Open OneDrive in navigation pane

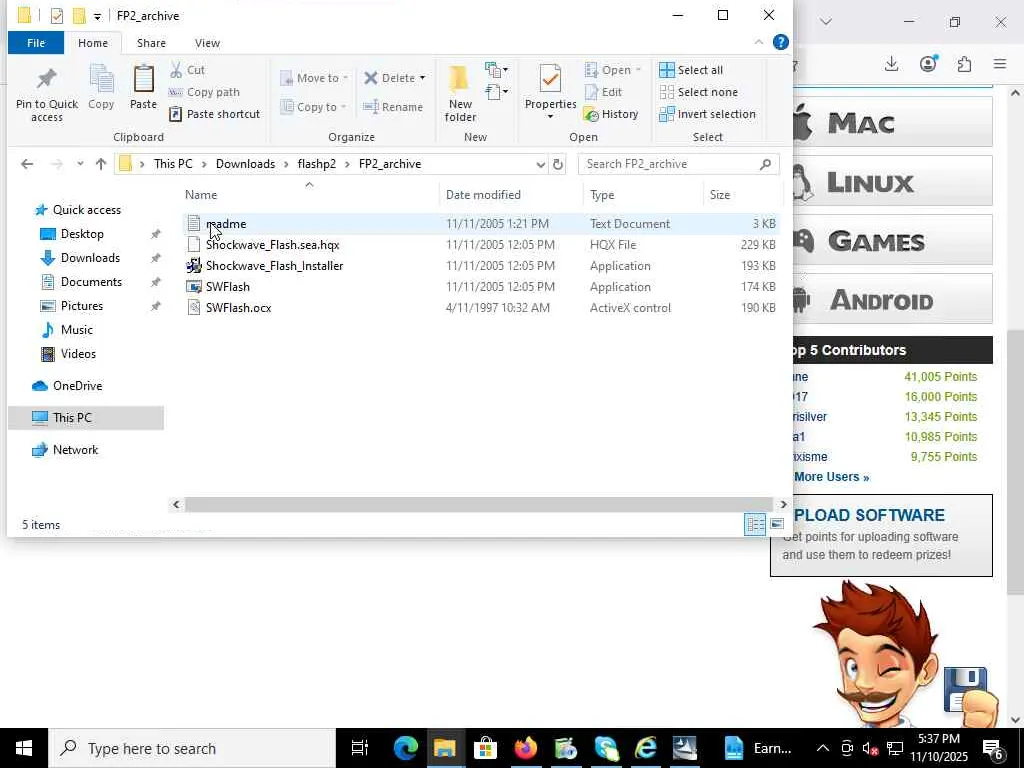click(77, 386)
